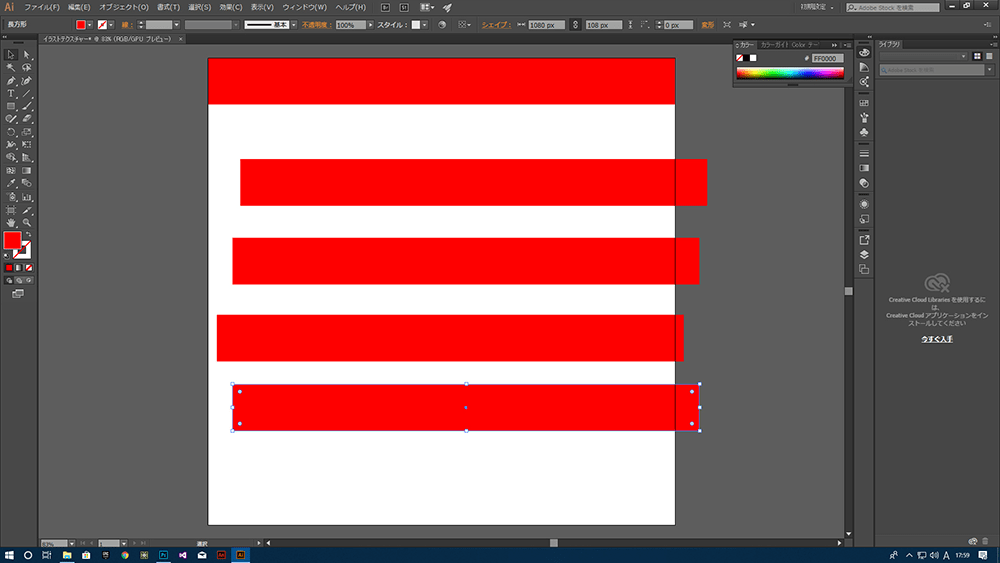Choose the Type tool
Viewport: 1000px width, 563px height.
pos(11,94)
